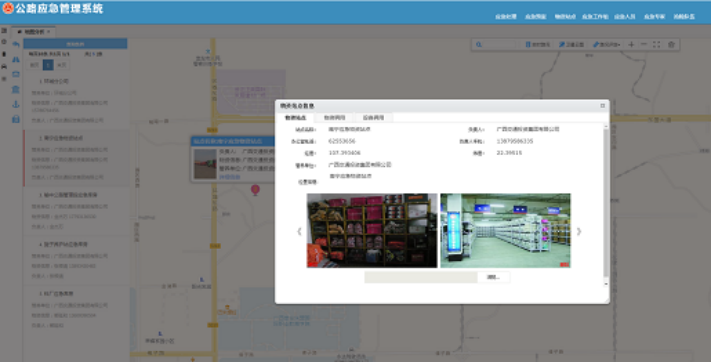712x362 pixels.
Task: Select the bank building icon in left toolbar
Action: pos(16,89)
